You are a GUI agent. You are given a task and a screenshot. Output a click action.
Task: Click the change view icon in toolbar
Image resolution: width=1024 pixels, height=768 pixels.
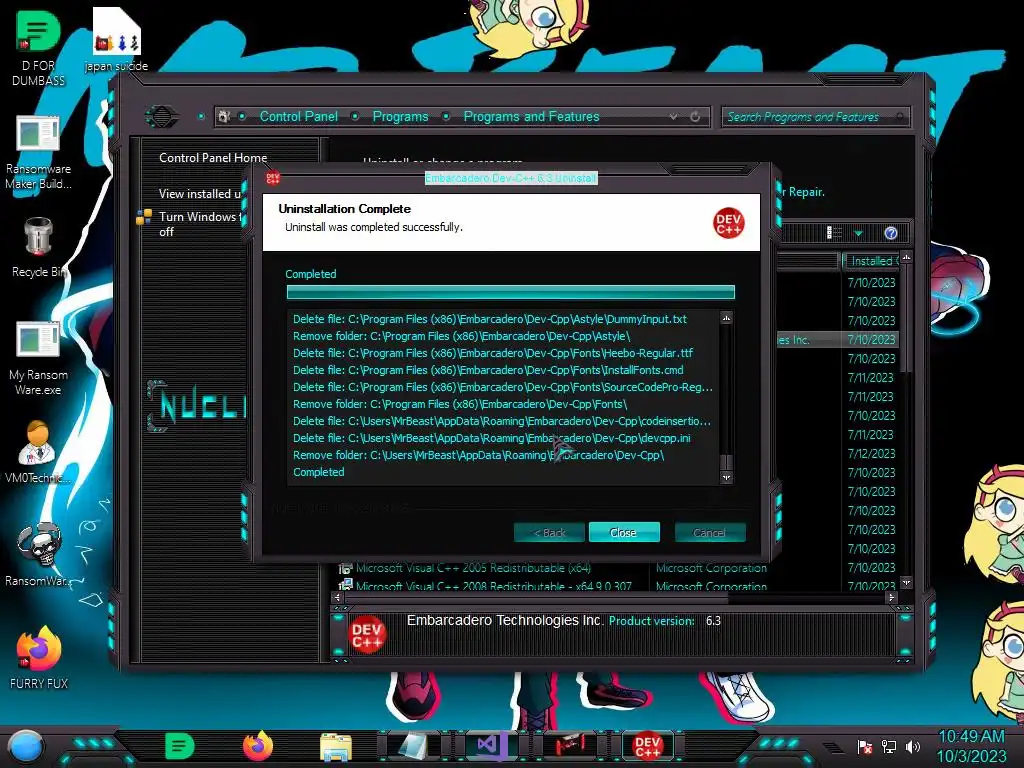coord(834,233)
